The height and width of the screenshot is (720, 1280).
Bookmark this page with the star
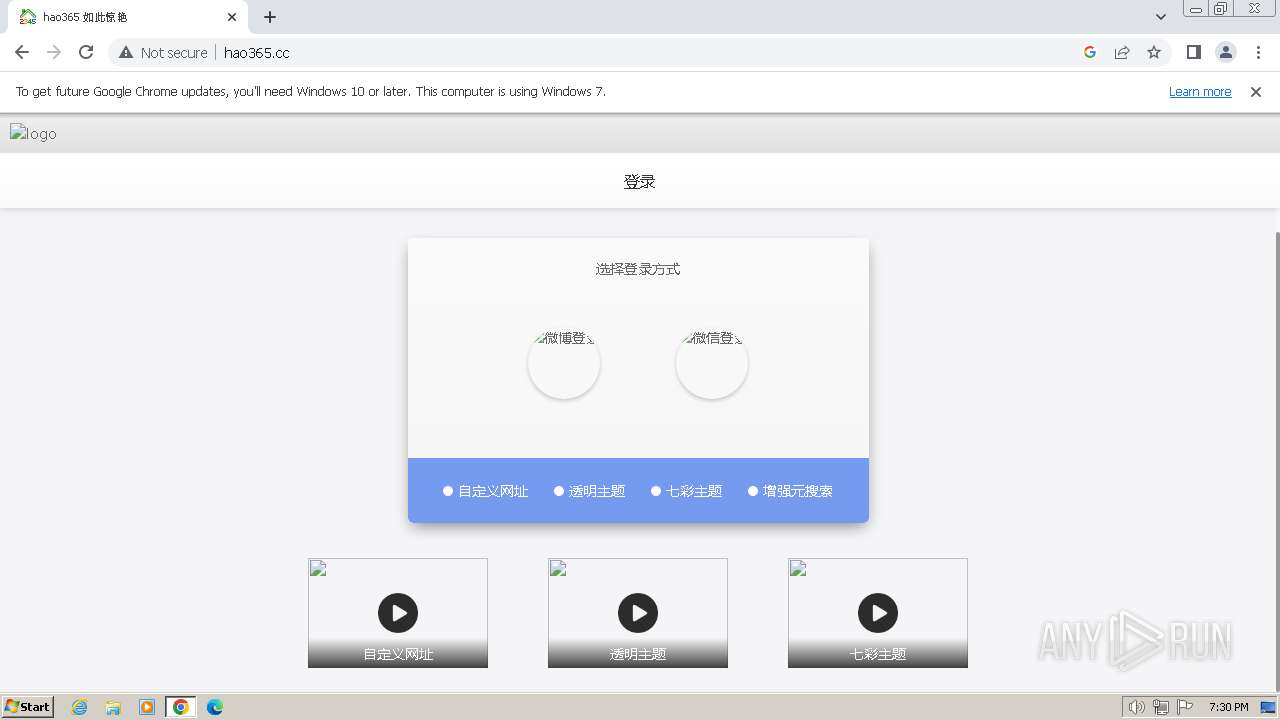pyautogui.click(x=1154, y=52)
